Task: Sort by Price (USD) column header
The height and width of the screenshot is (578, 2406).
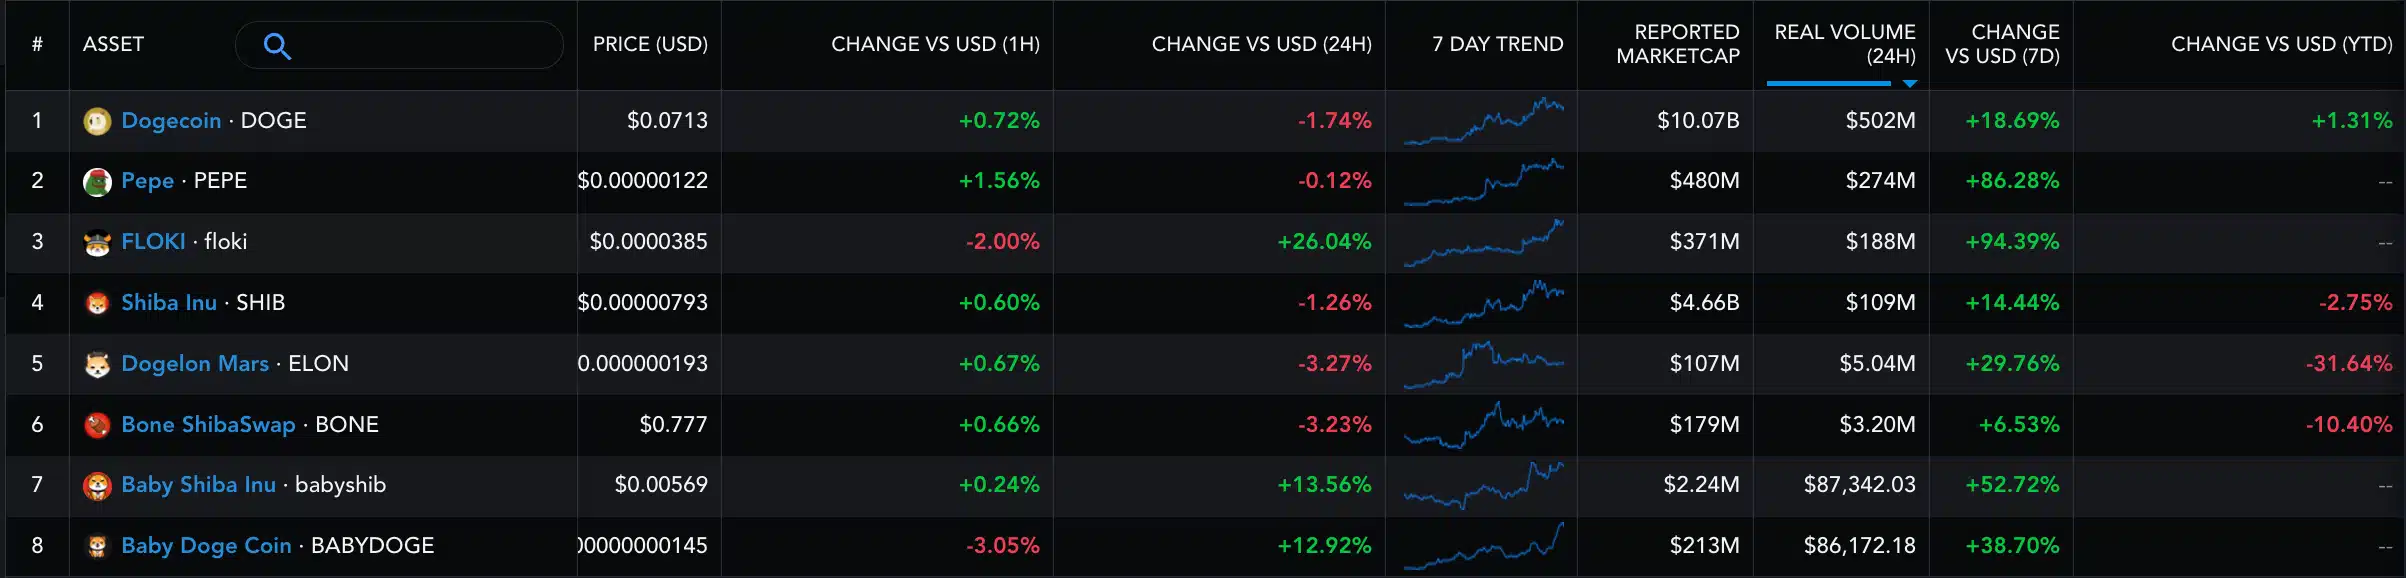Action: click(x=649, y=44)
